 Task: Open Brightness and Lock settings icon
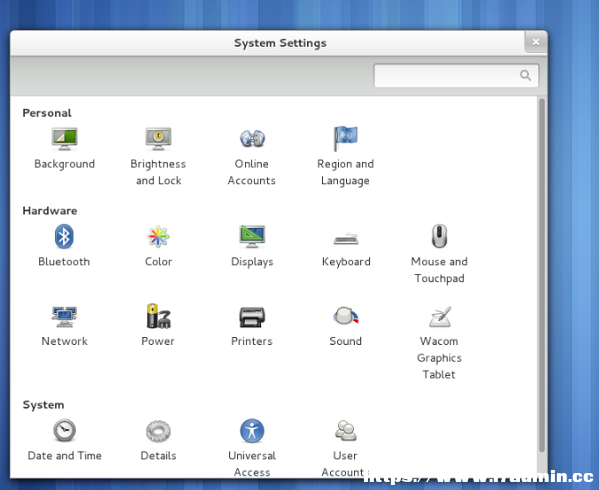click(x=158, y=139)
